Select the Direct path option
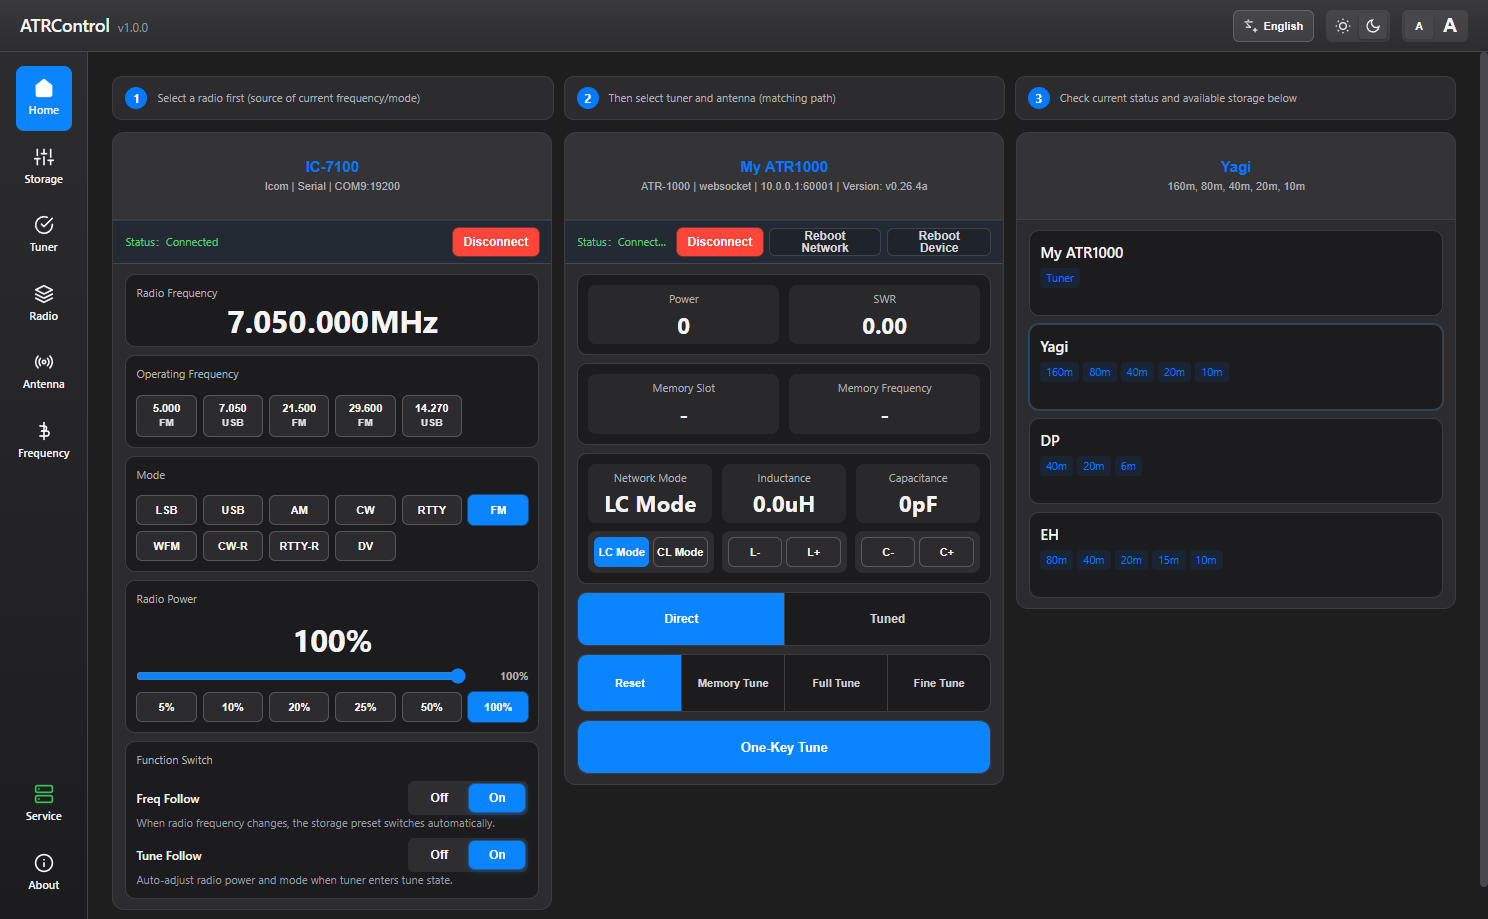The width and height of the screenshot is (1488, 919). coord(681,619)
